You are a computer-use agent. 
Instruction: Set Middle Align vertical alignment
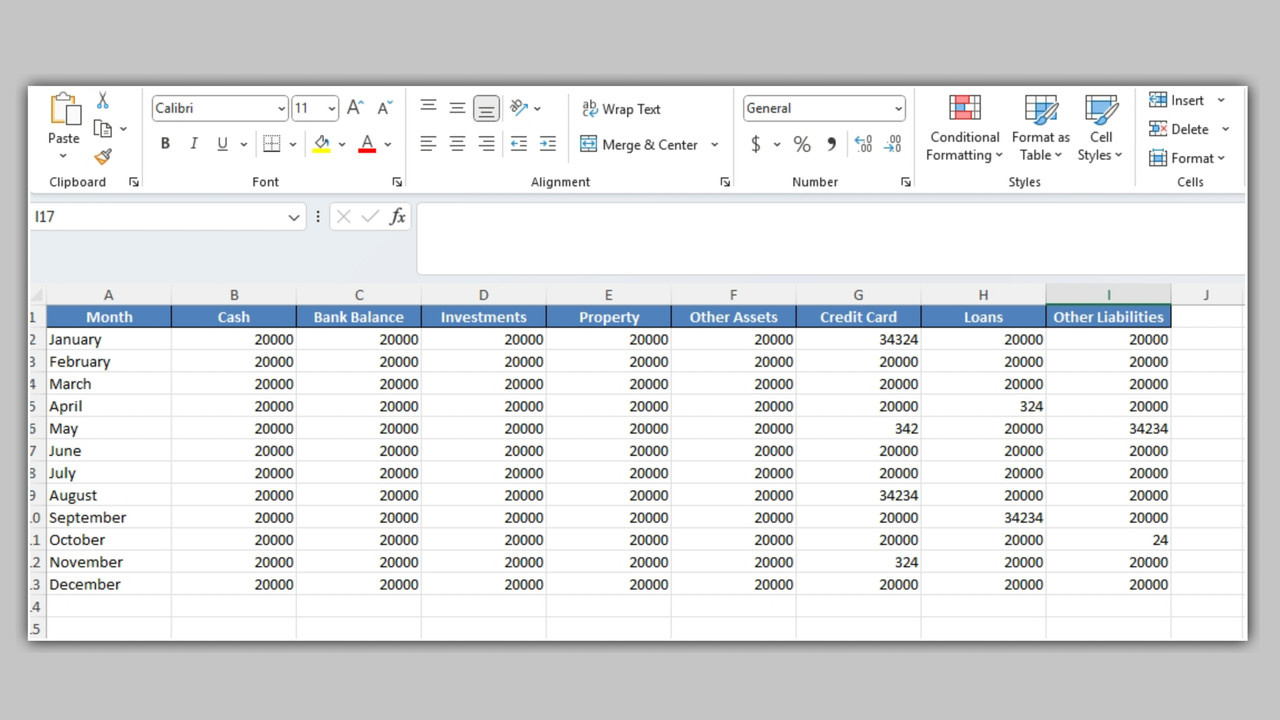pos(457,107)
